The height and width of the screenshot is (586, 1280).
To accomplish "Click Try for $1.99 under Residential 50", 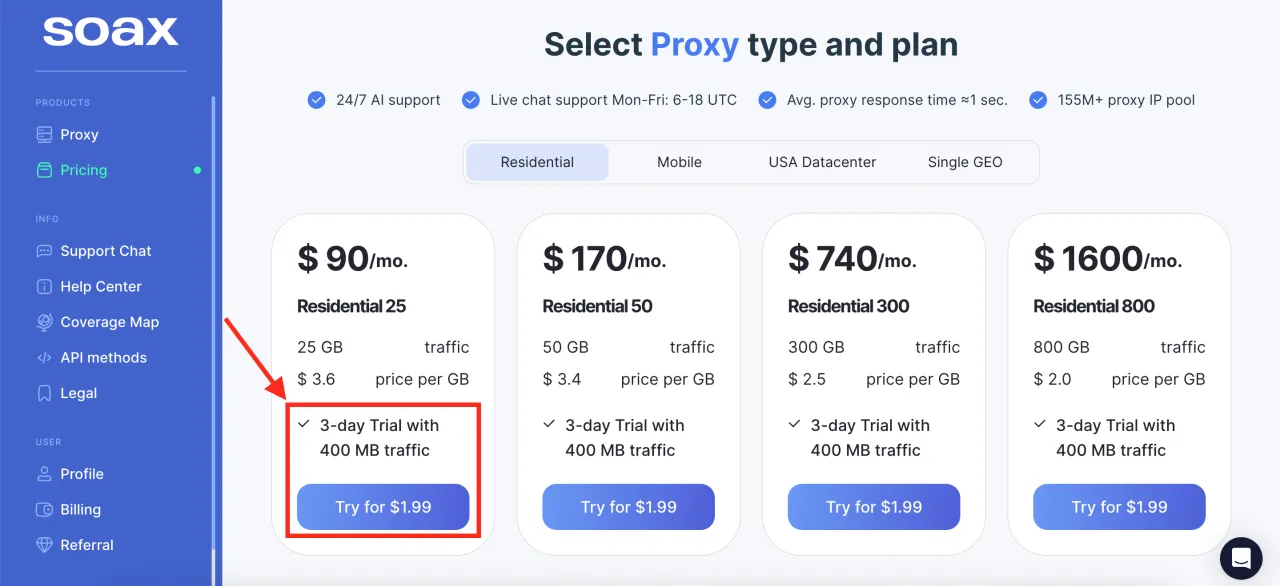I will point(628,507).
